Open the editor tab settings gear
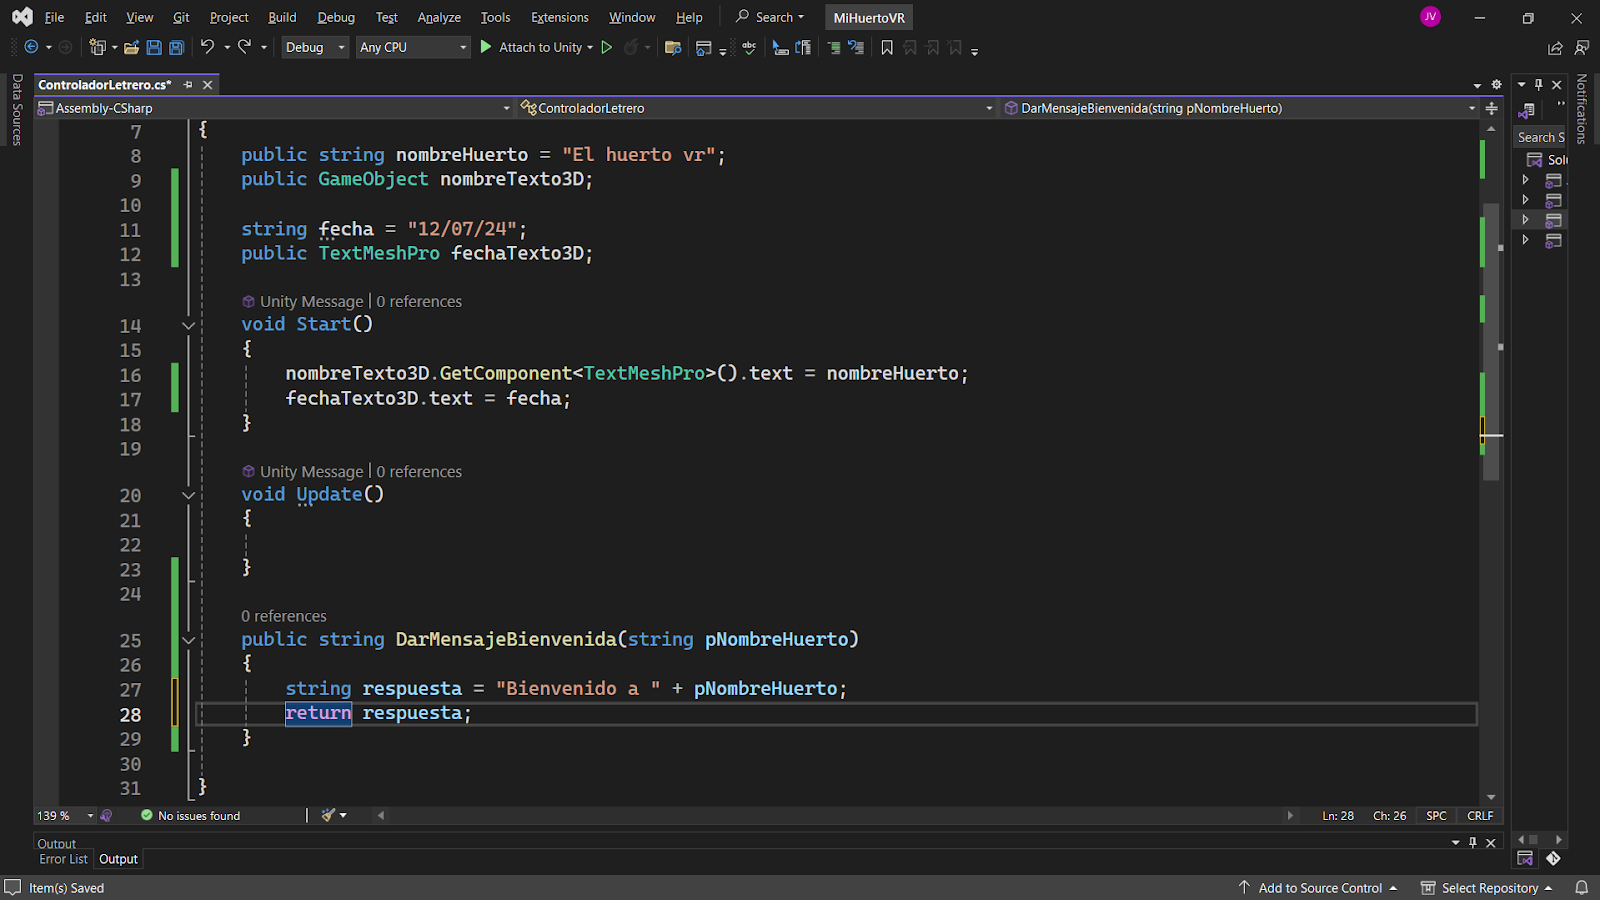 (x=1496, y=85)
